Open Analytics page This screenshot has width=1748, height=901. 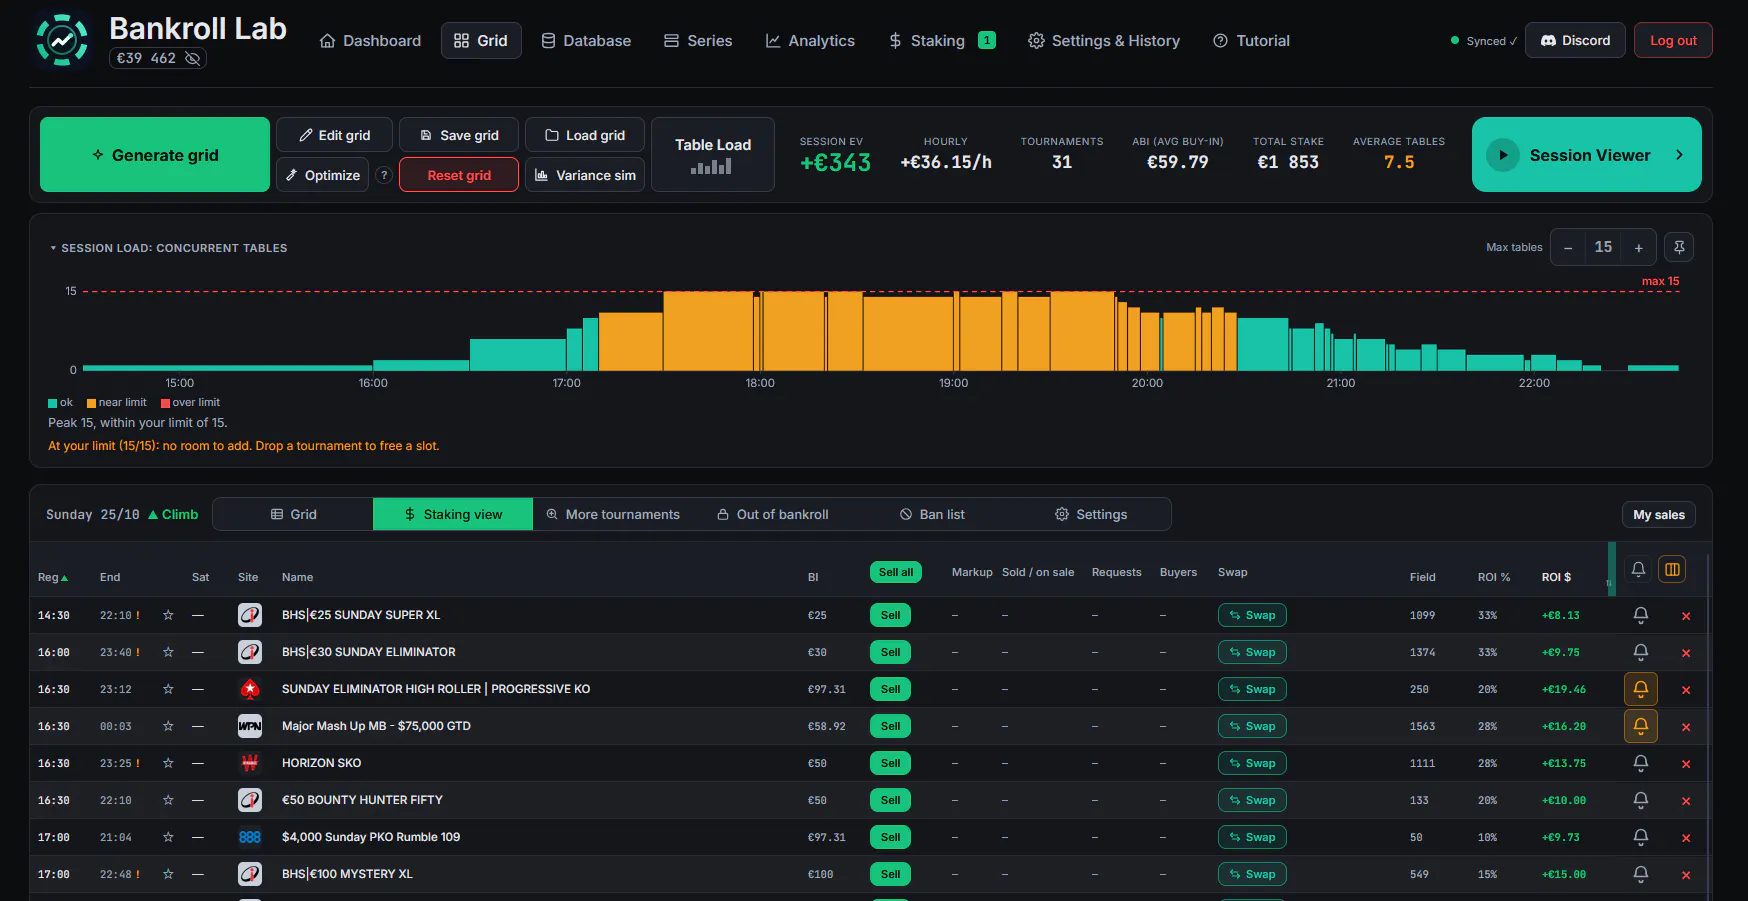pos(810,41)
